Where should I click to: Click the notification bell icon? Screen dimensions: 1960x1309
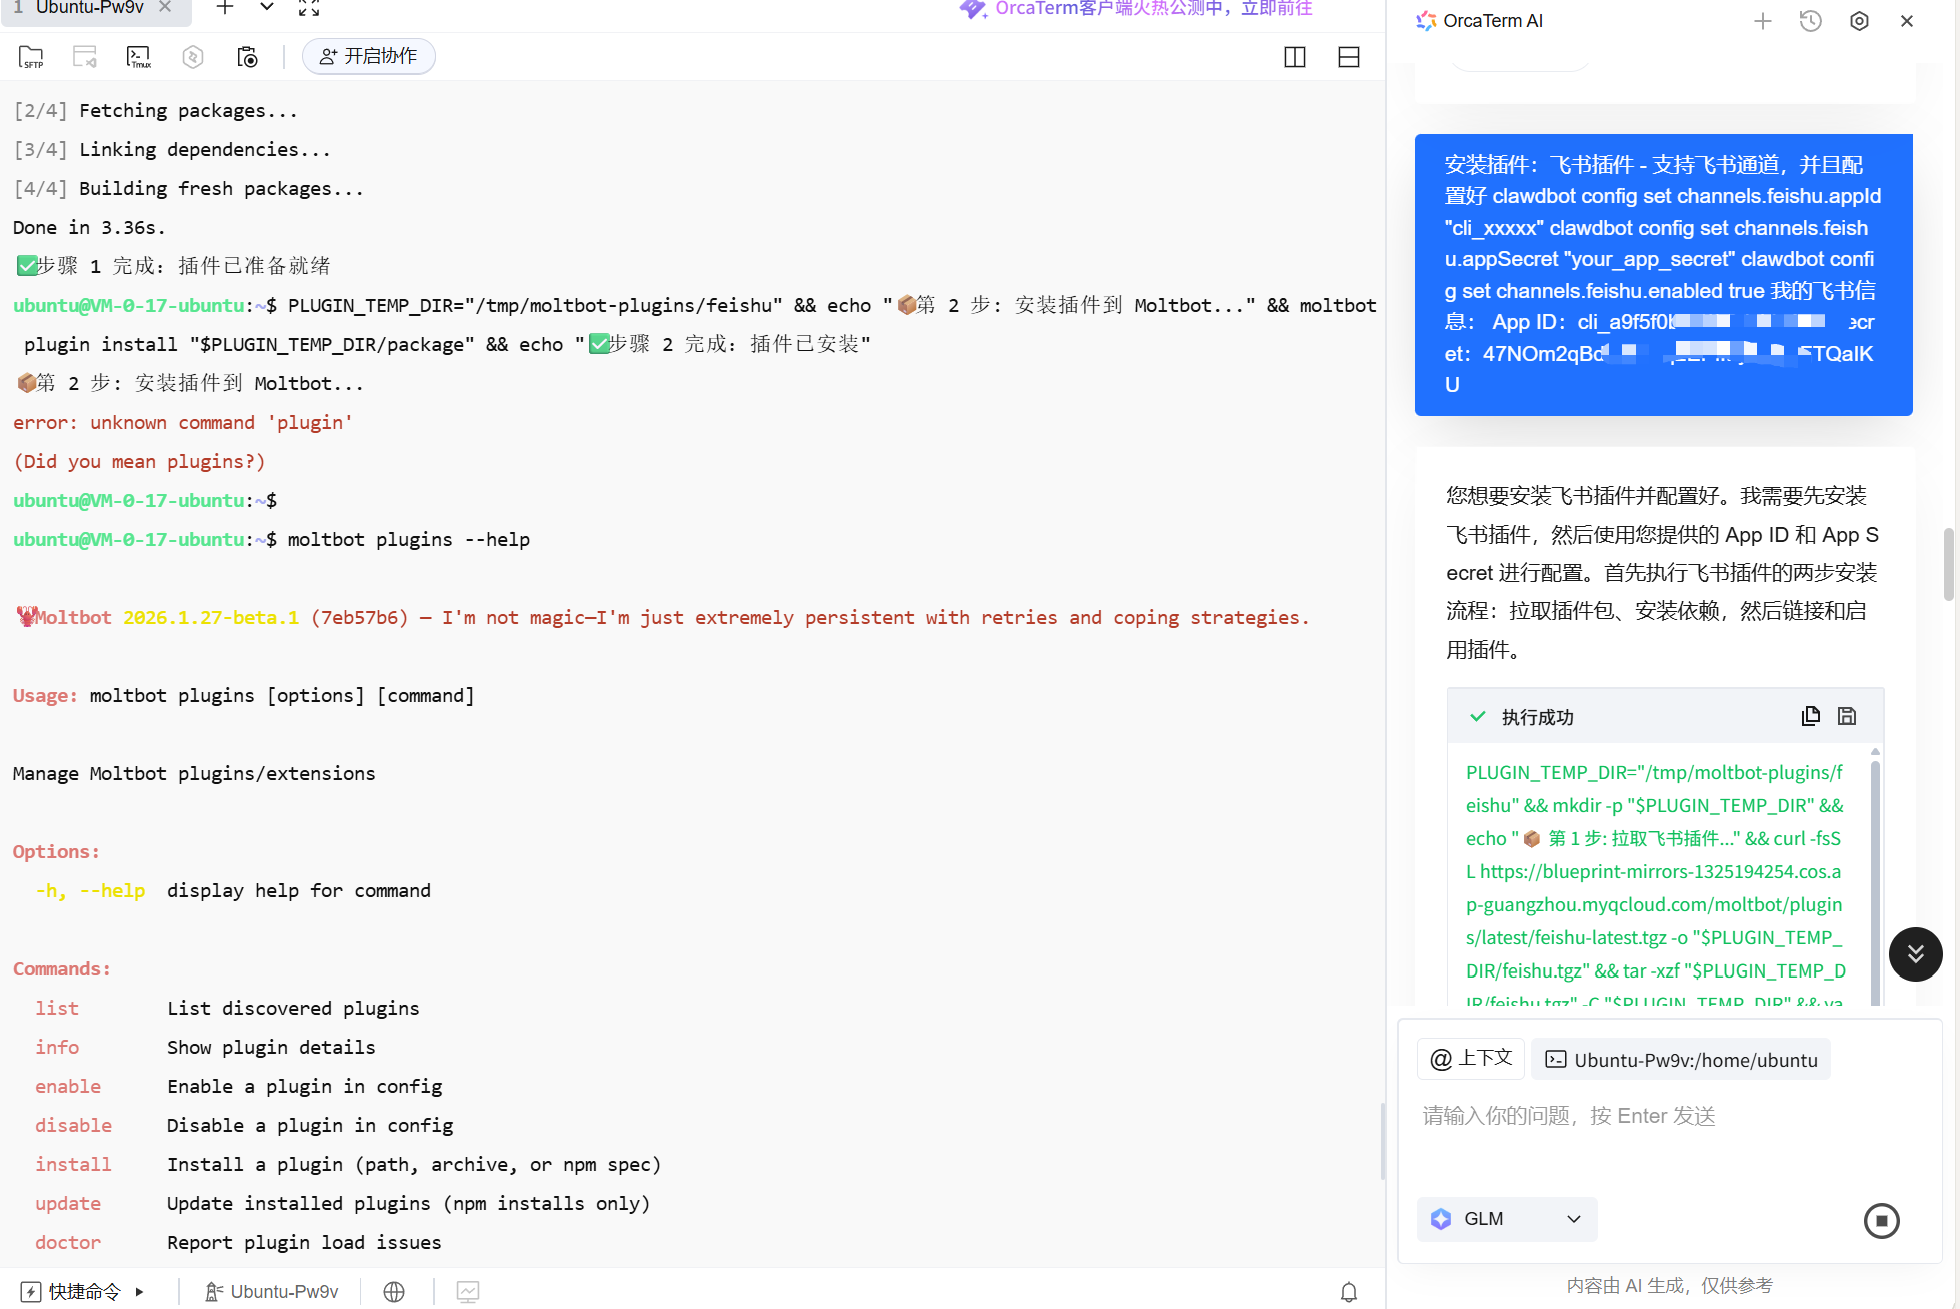coord(1349,1292)
